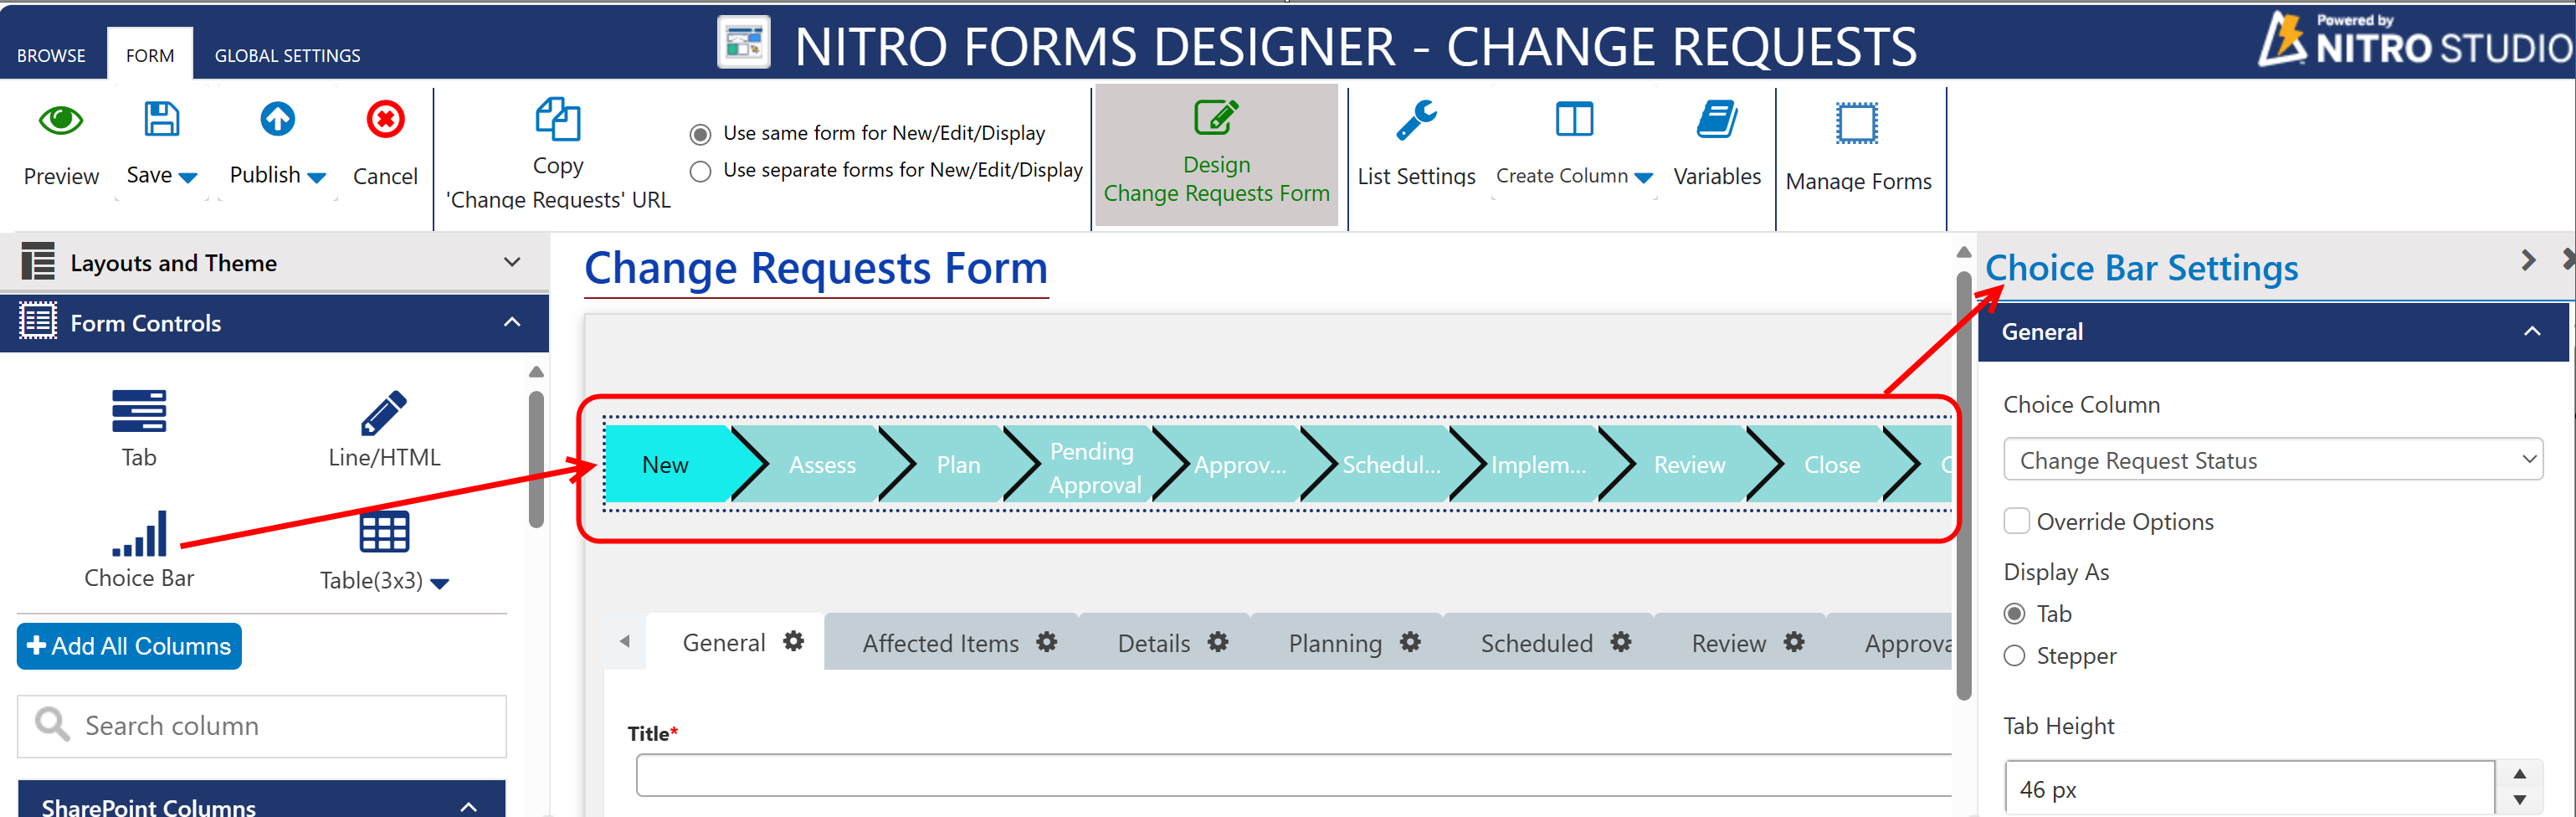The image size is (2576, 817).
Task: Decrease Tab Height with down arrow
Action: pos(2519,800)
